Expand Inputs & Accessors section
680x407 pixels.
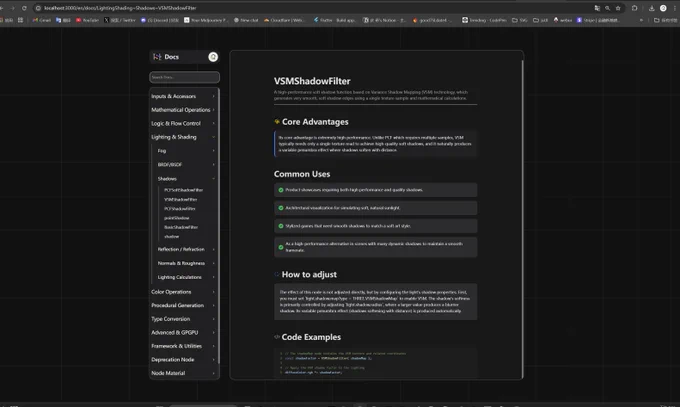point(183,96)
